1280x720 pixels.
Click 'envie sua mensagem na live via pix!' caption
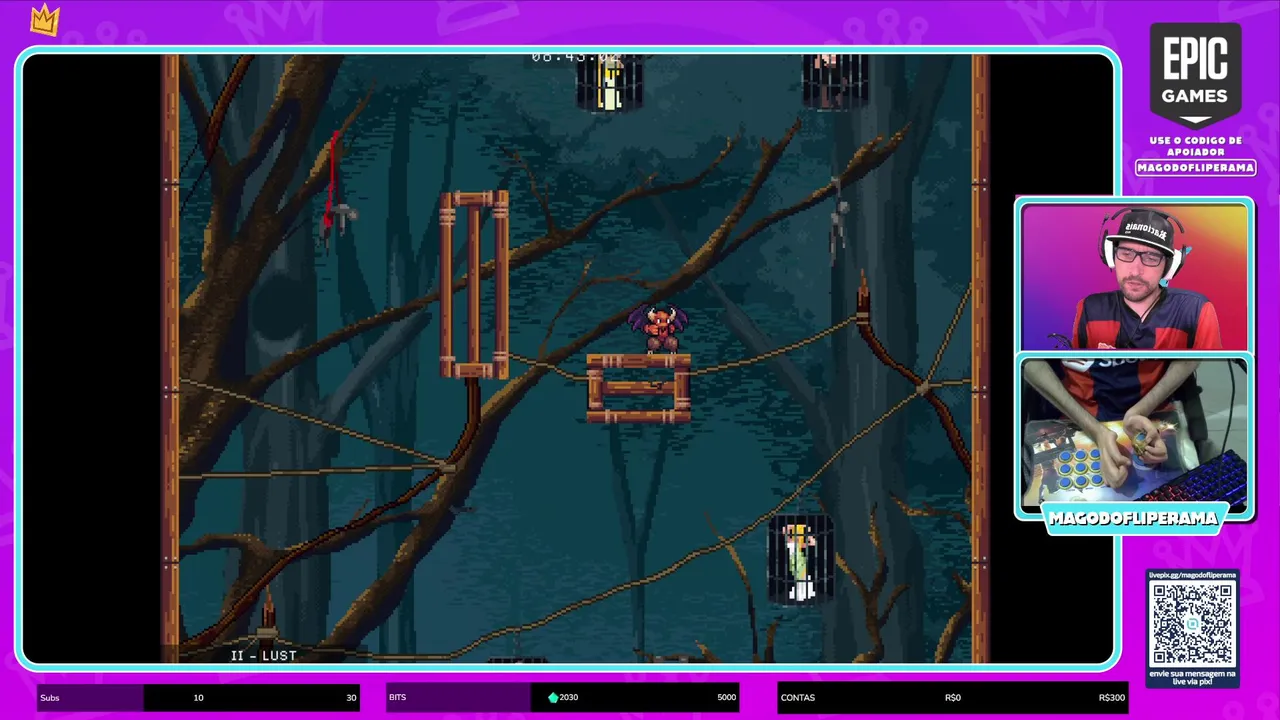pos(1192,677)
